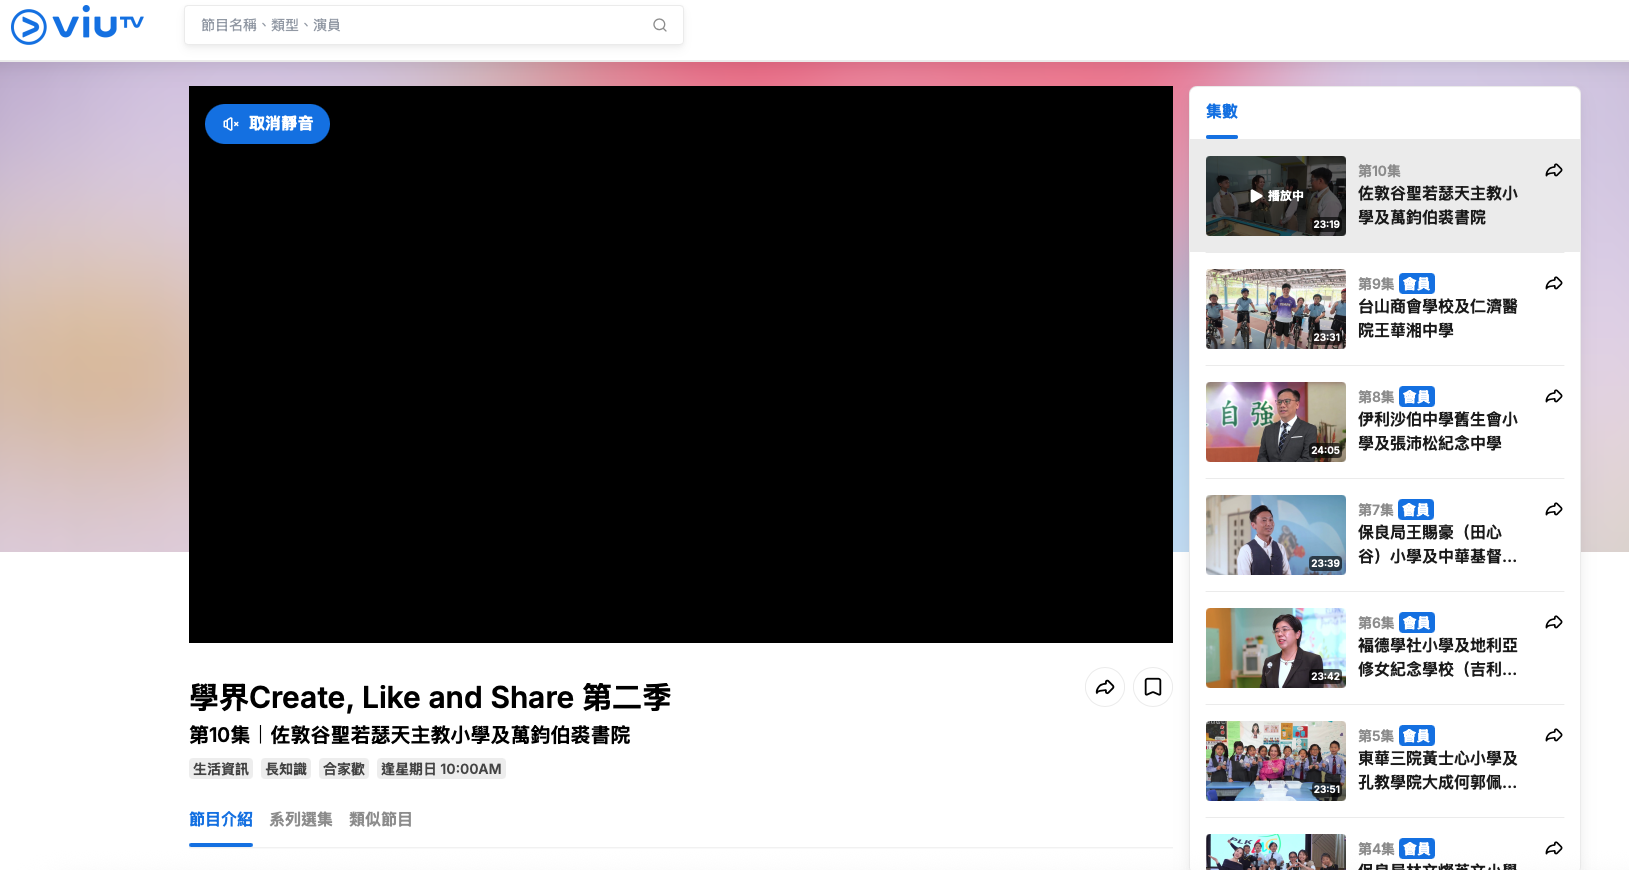Click the 會員 badge on 第7集
The image size is (1629, 870).
(1416, 510)
